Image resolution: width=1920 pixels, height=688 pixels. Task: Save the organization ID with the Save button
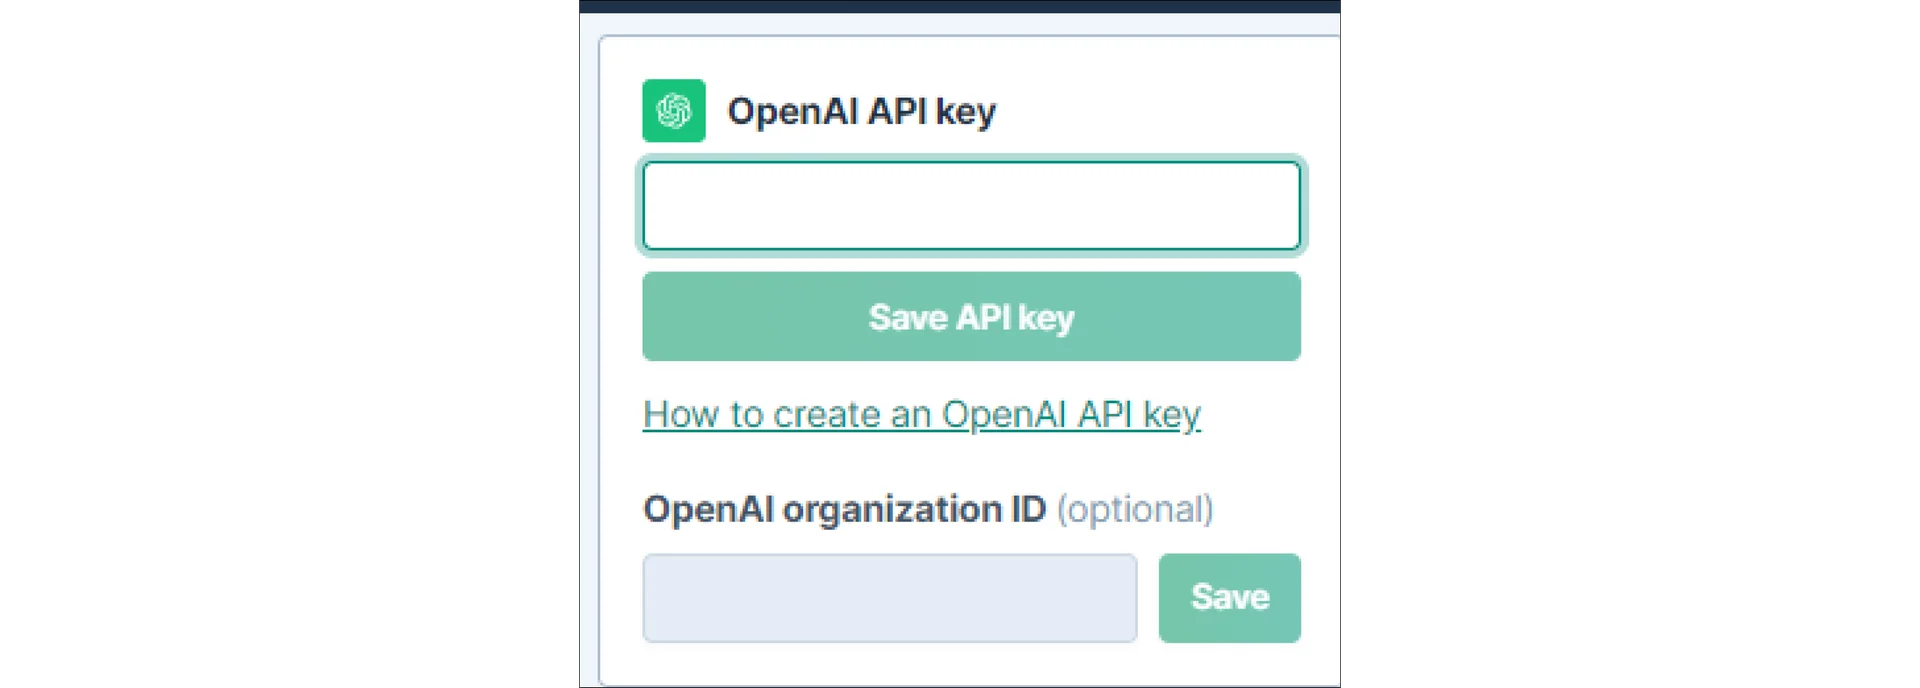click(x=1229, y=598)
